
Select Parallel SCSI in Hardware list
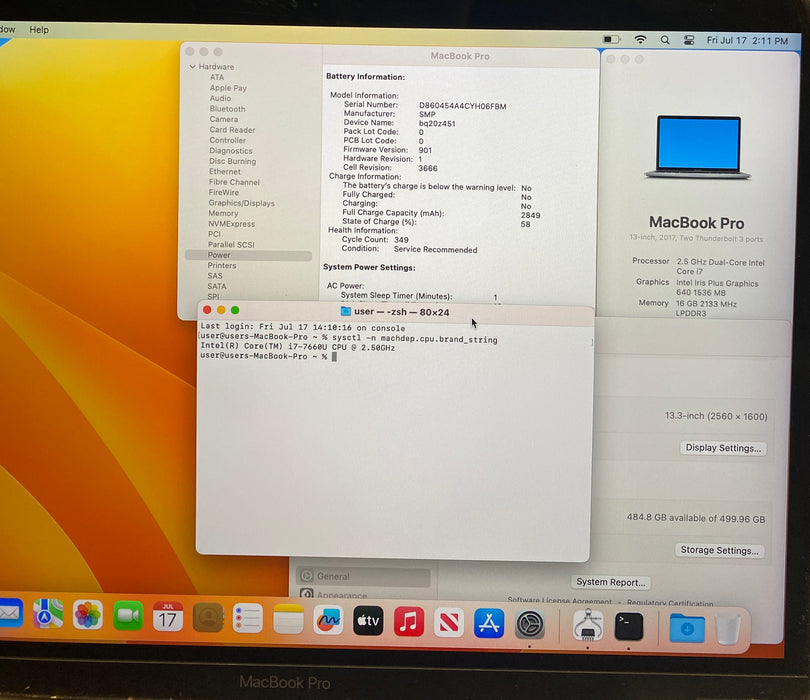pos(231,244)
